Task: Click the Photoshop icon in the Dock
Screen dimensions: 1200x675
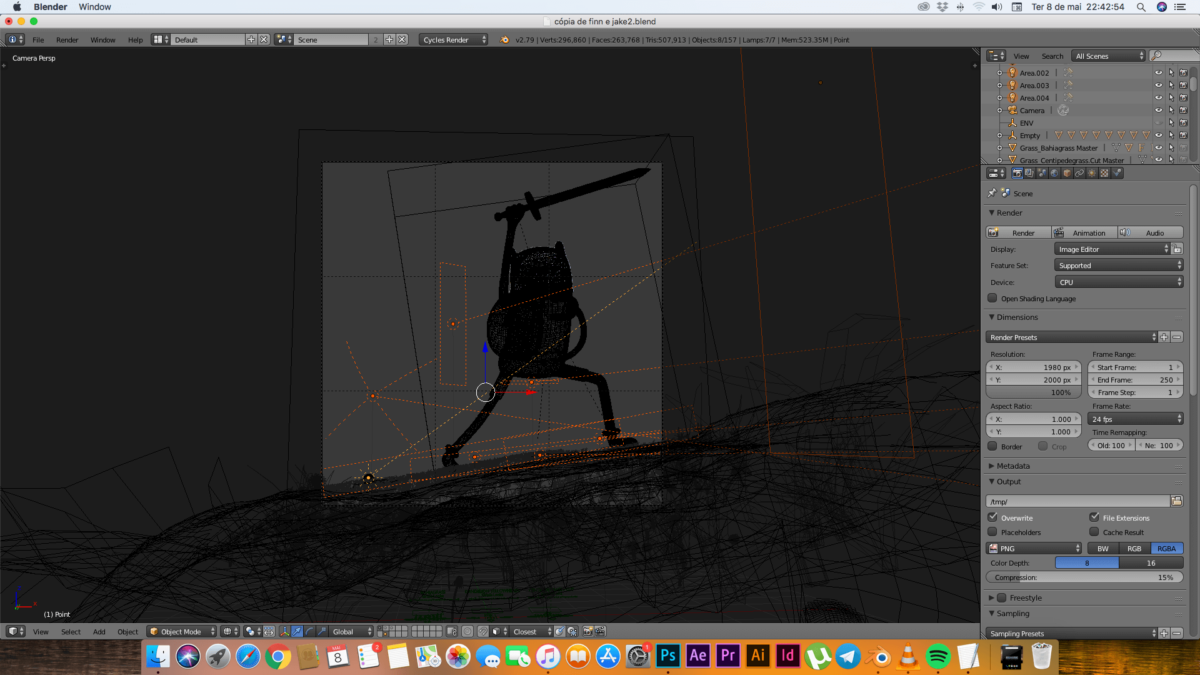Action: [x=668, y=656]
